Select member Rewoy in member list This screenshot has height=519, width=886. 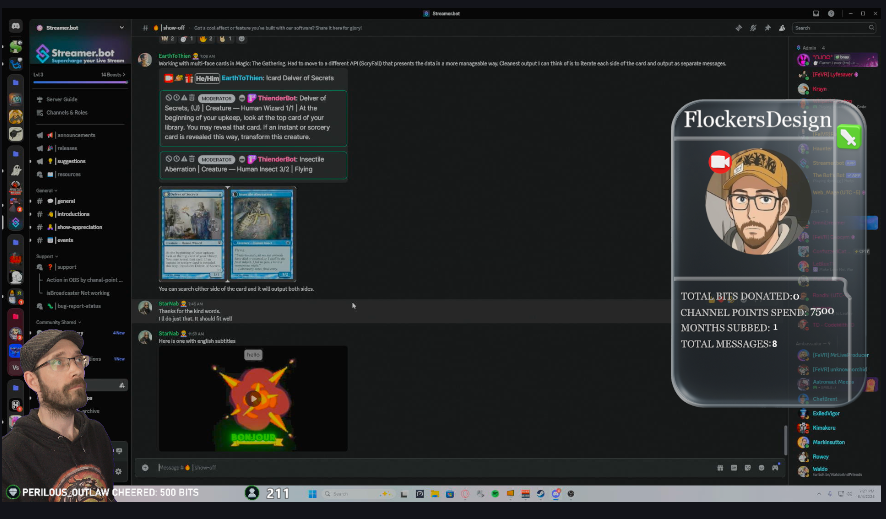[x=820, y=457]
